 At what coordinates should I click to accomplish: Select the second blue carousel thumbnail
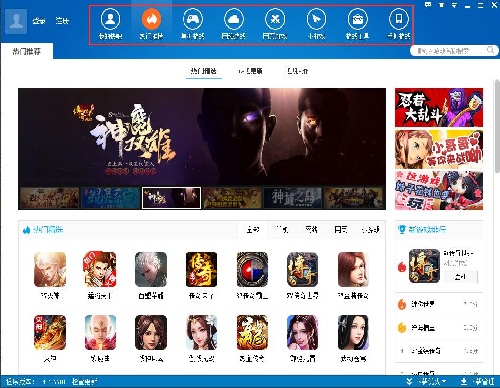click(x=110, y=198)
